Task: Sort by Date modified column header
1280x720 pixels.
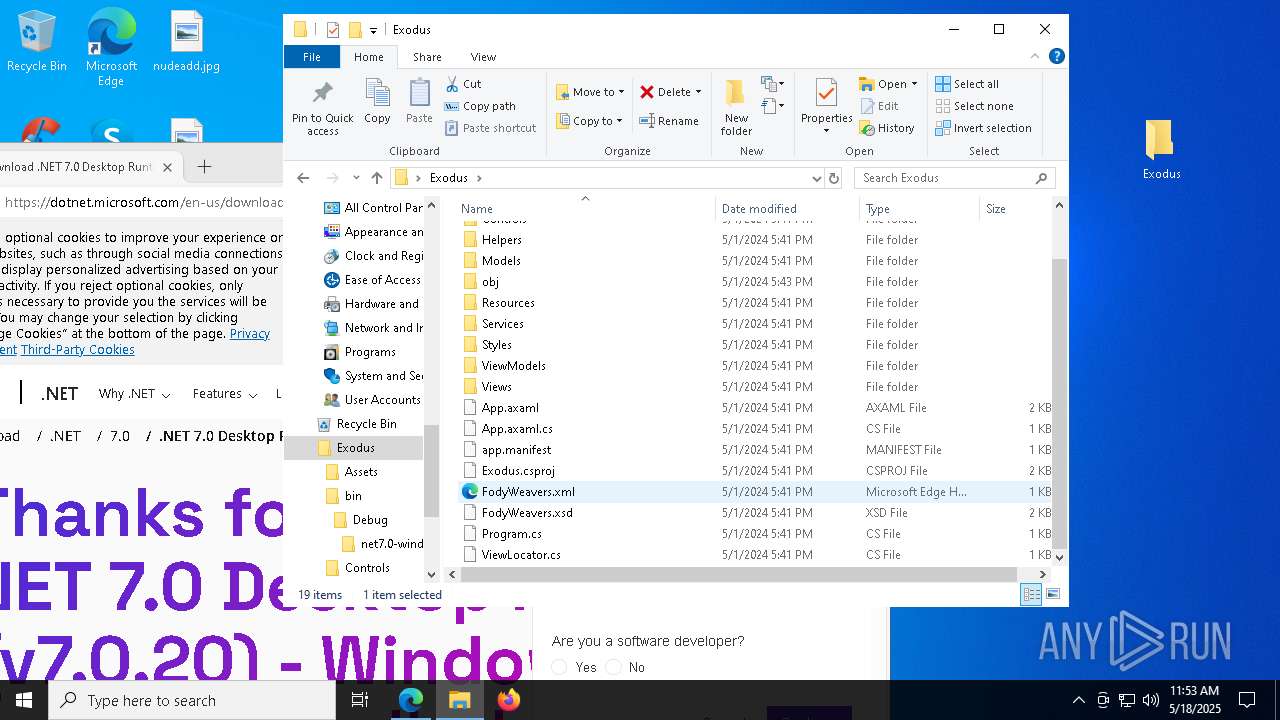Action: [x=787, y=208]
